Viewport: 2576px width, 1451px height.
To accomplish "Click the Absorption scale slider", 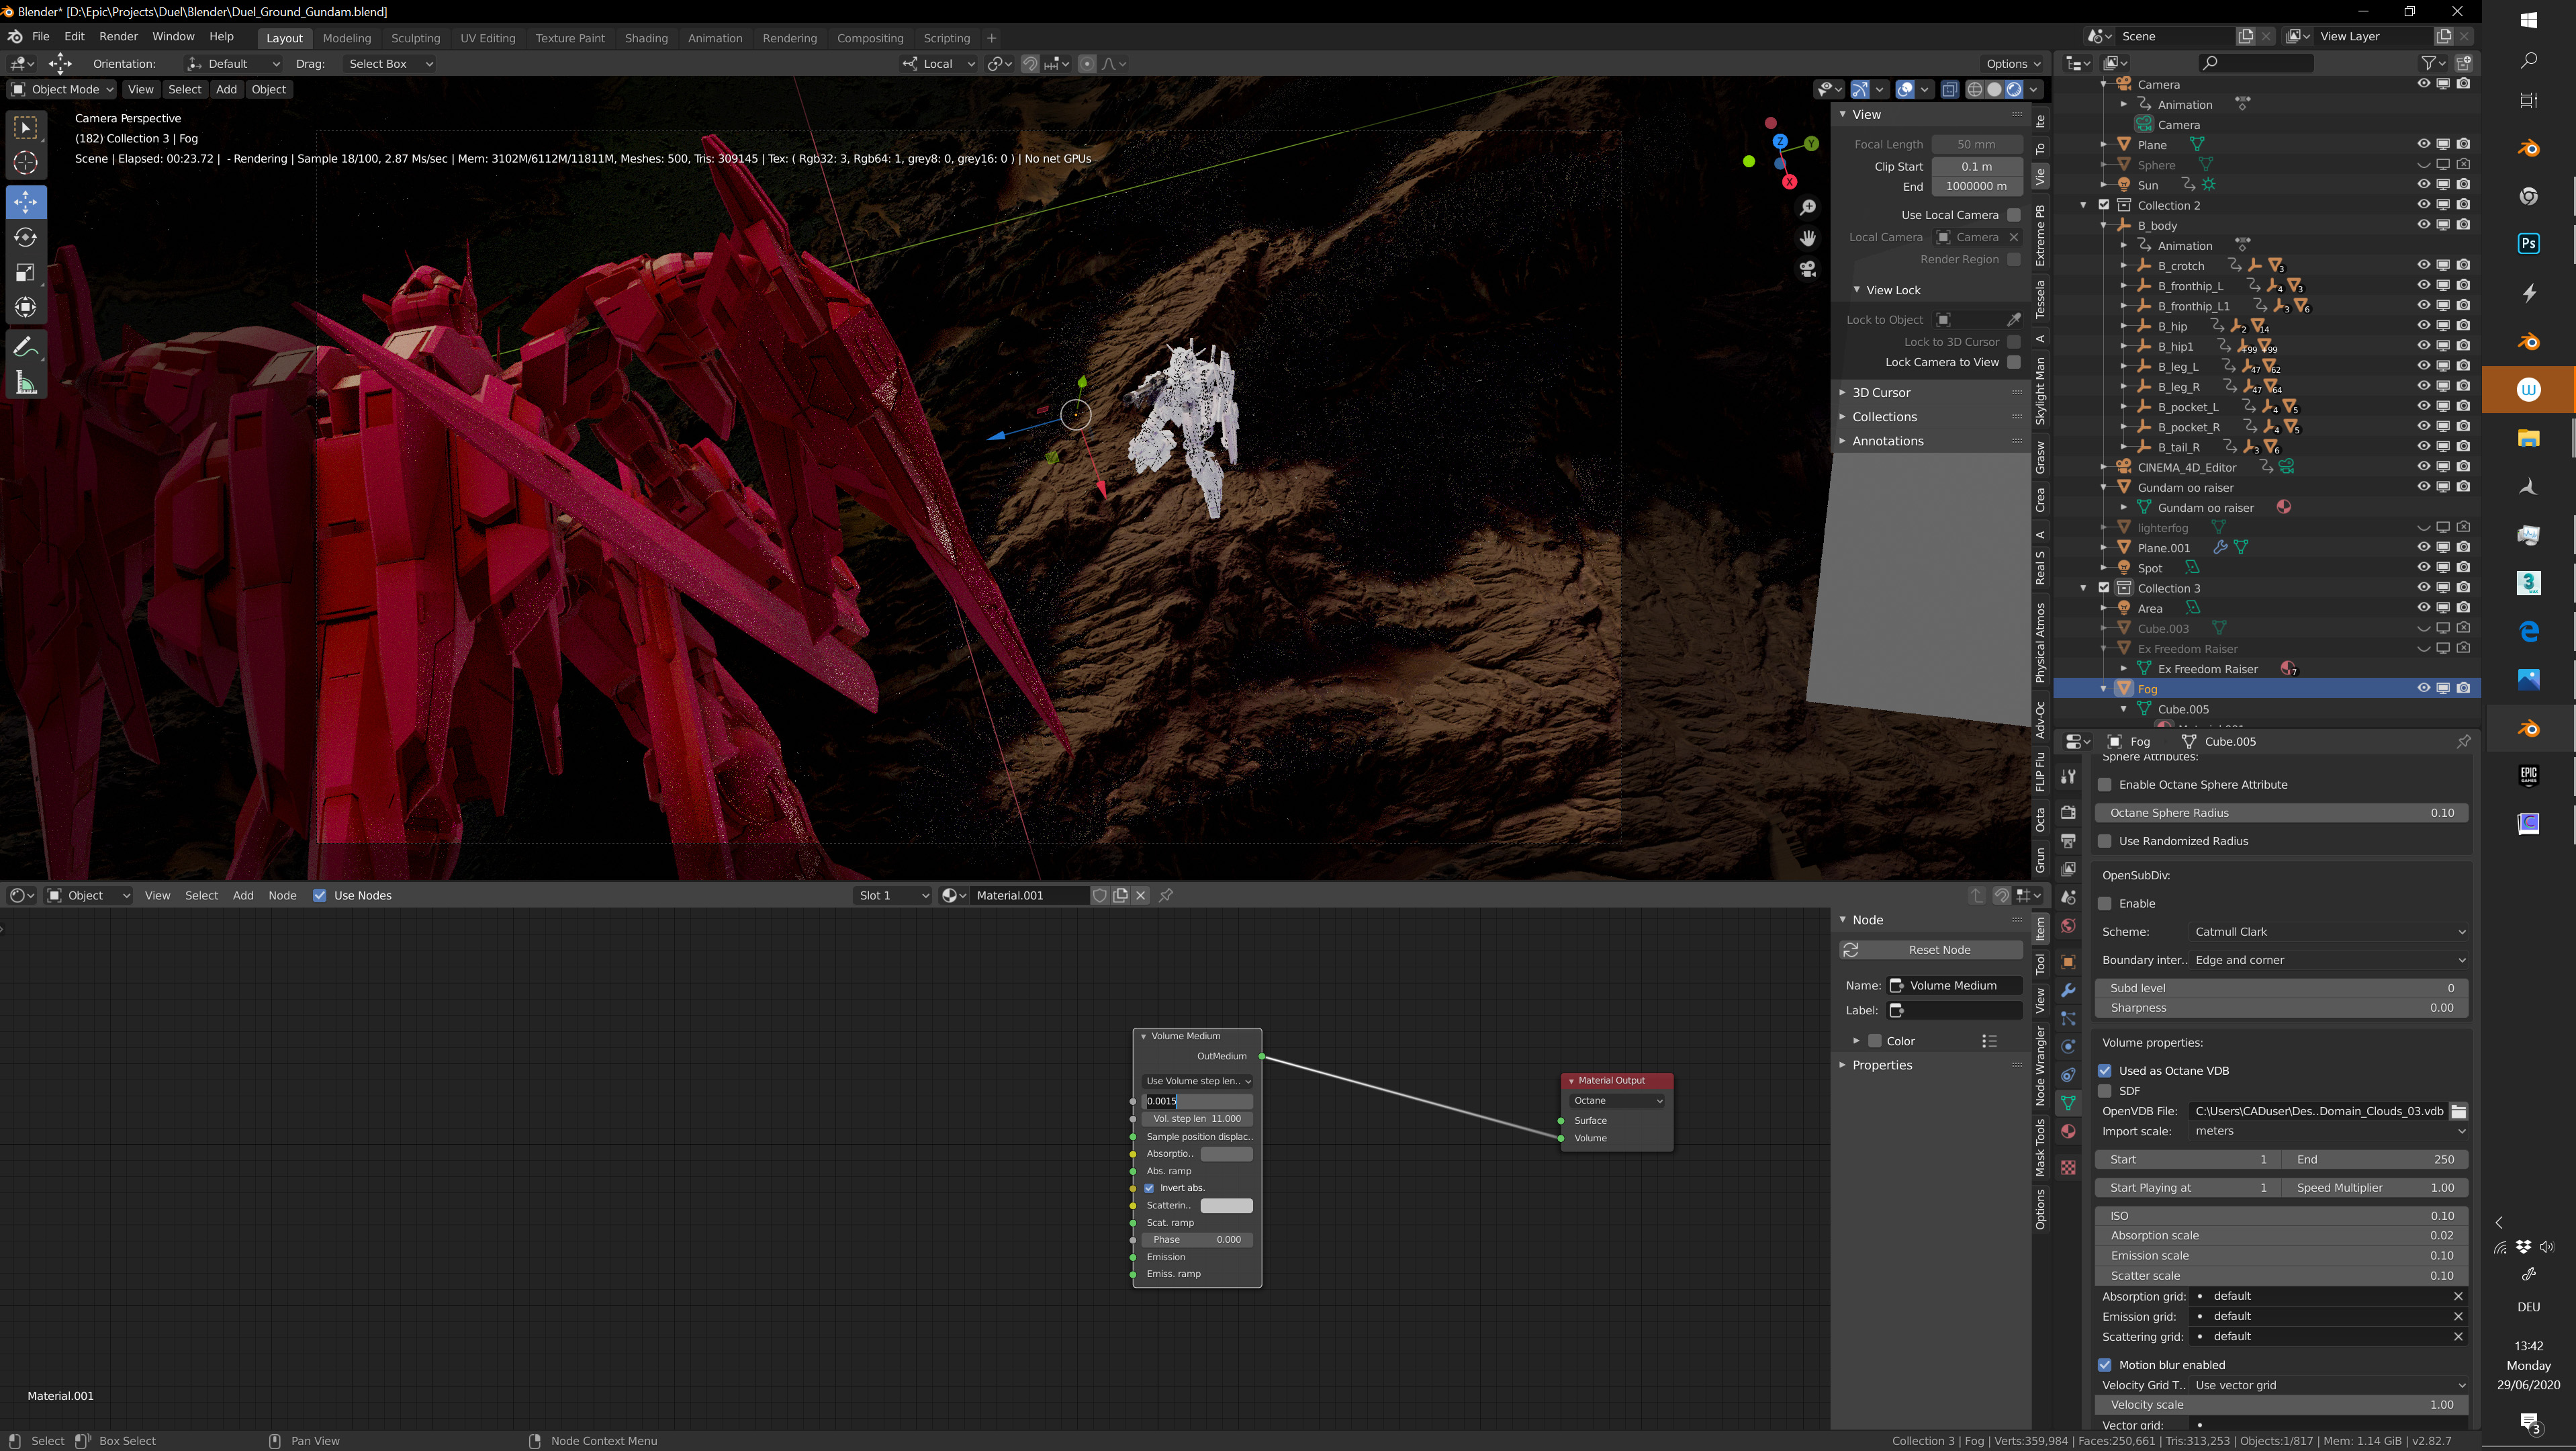I will (2280, 1236).
